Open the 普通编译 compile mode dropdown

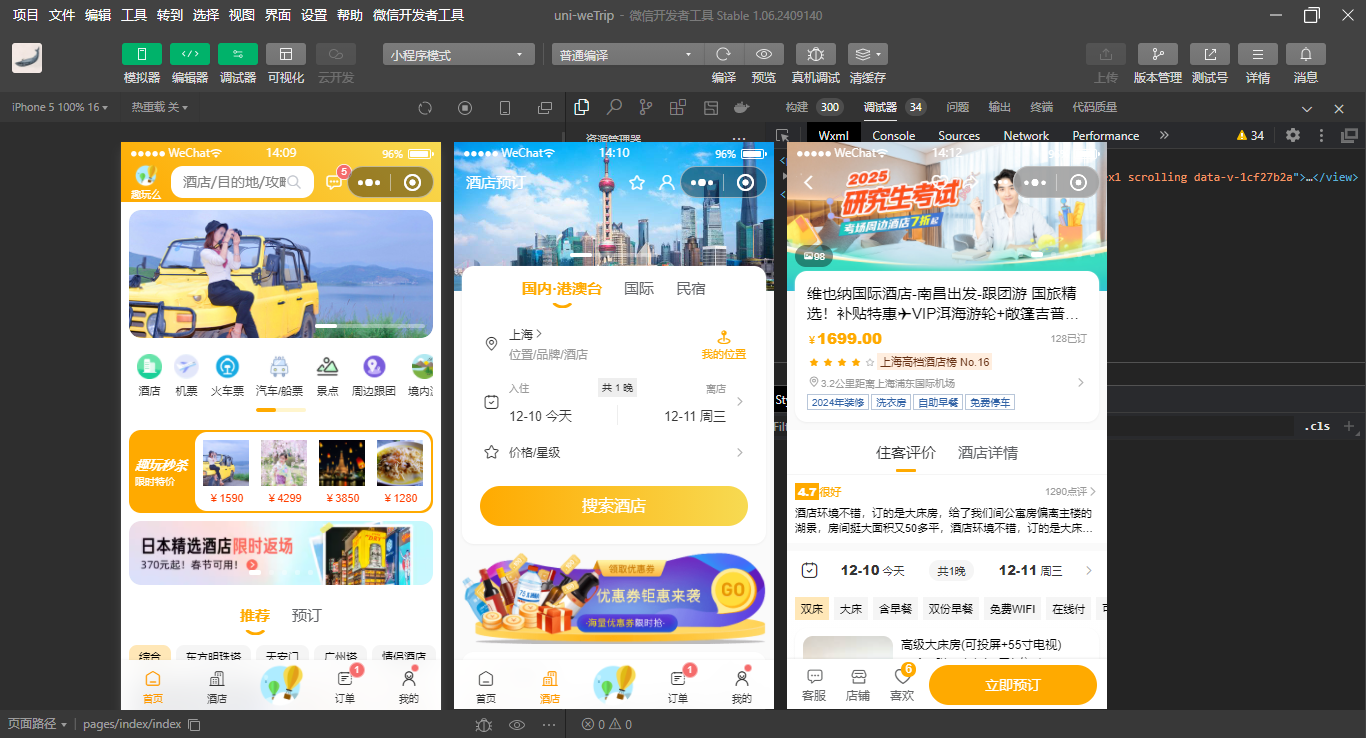click(x=628, y=55)
